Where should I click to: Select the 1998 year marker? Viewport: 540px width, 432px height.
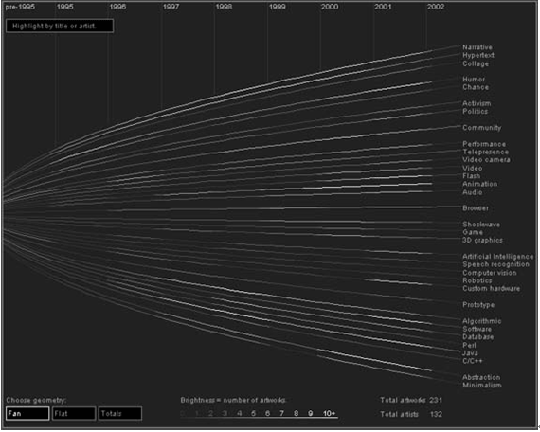point(224,7)
